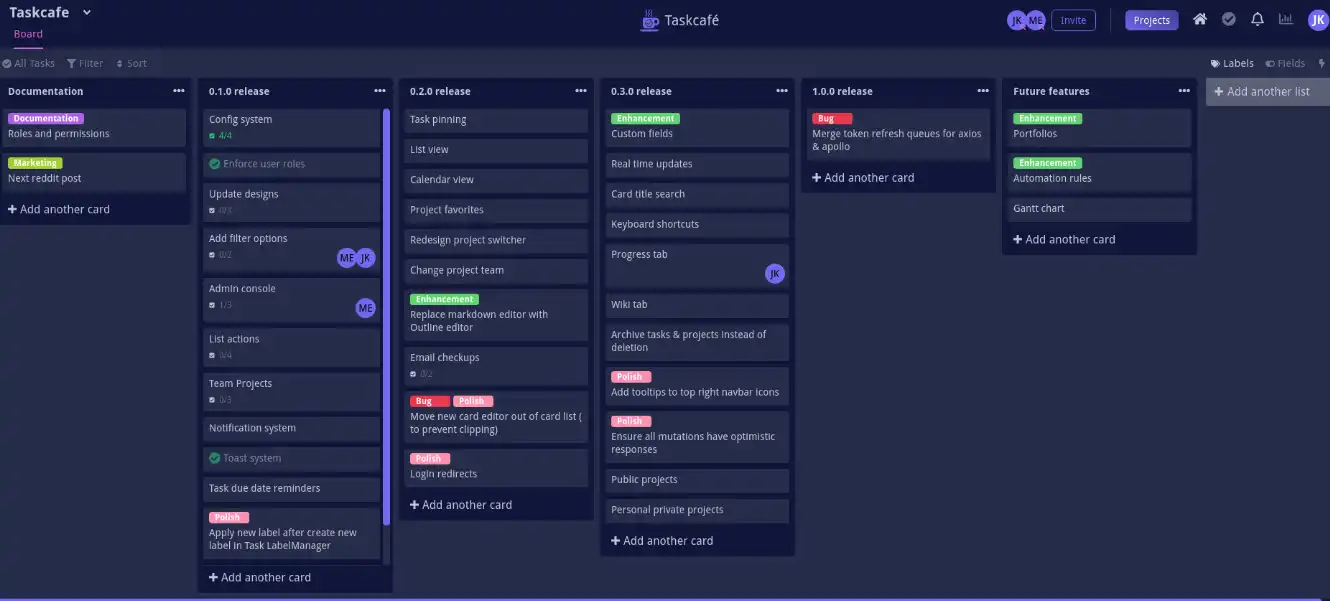Click the JK member avatar beside Invite

(x=1017, y=20)
